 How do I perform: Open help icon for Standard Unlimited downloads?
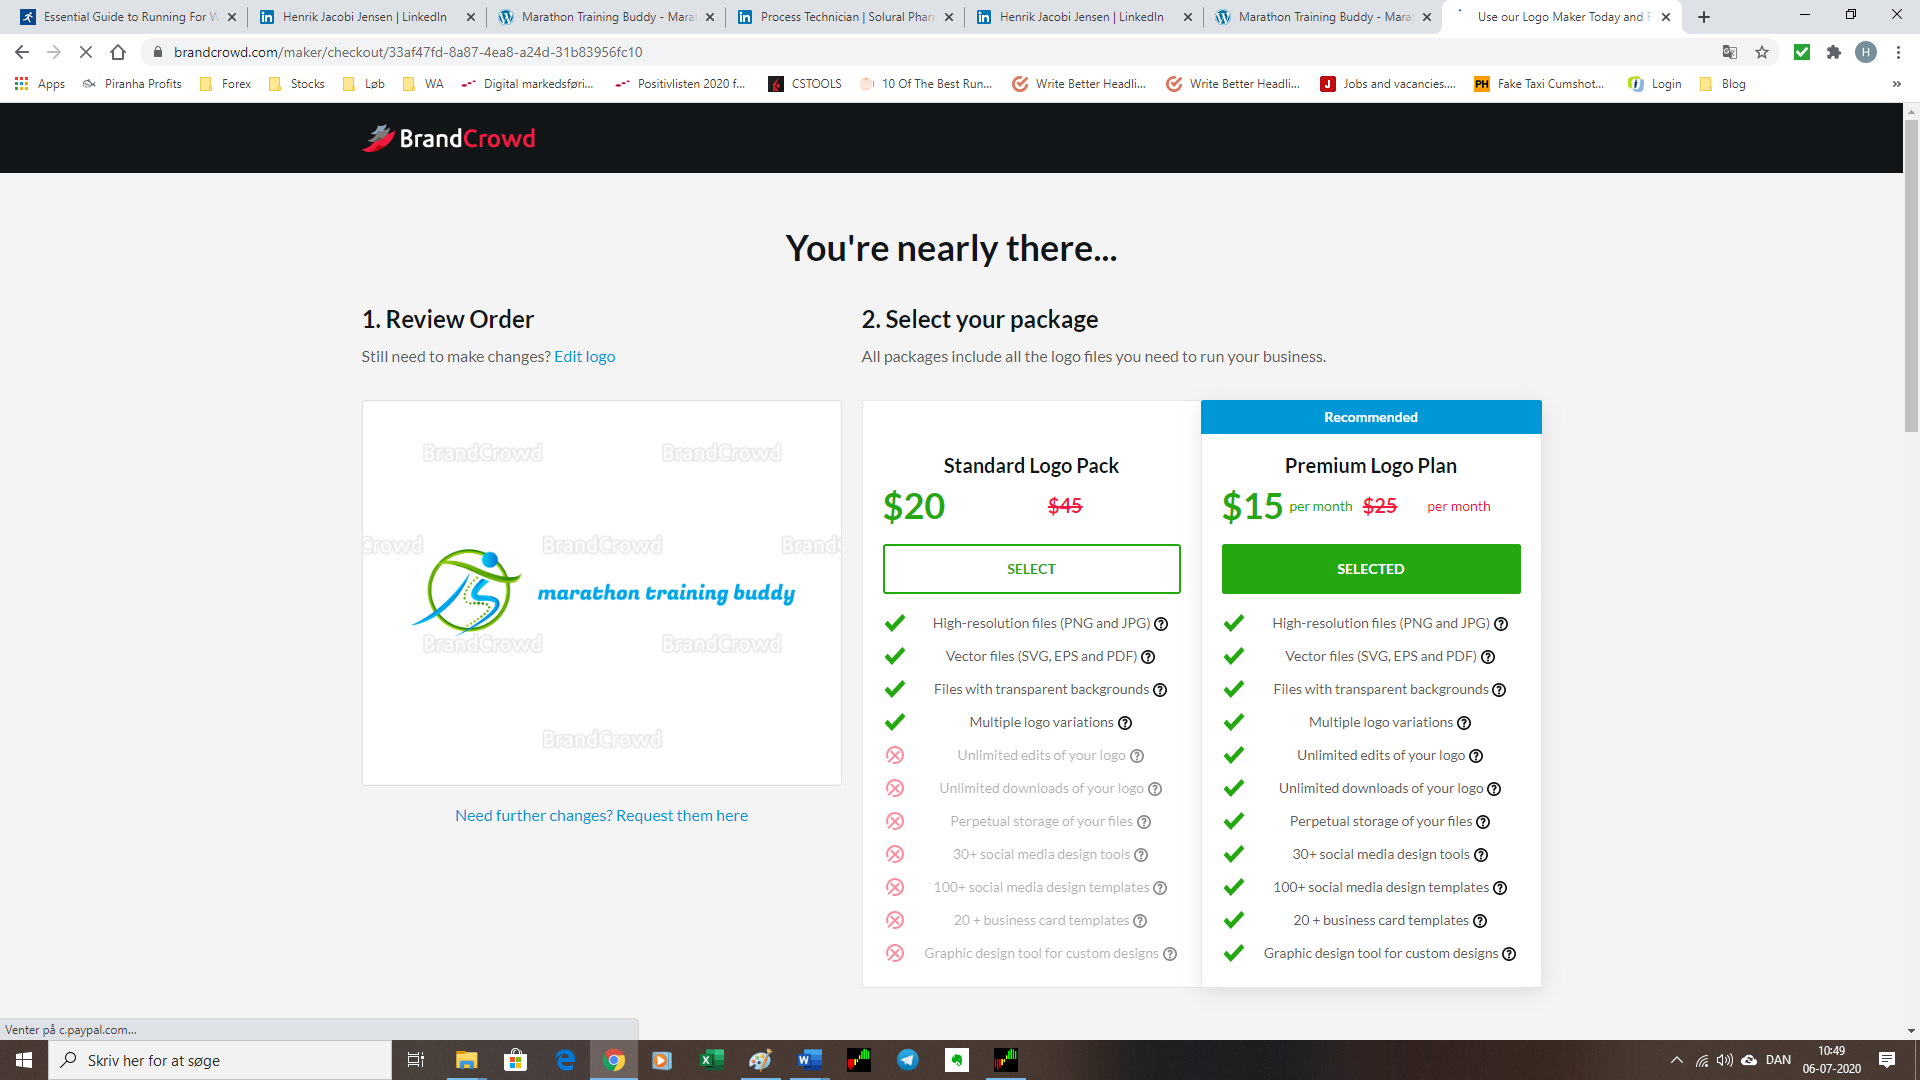[1155, 789]
